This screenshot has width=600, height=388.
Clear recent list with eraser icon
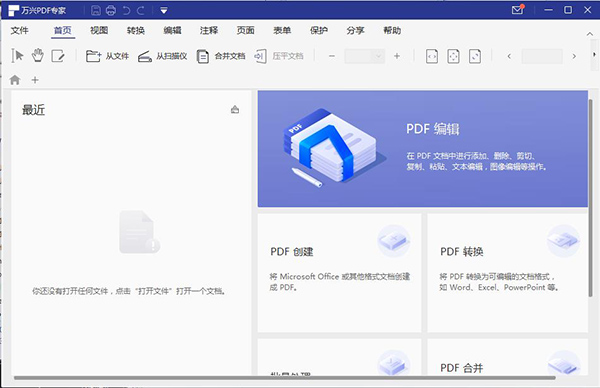tap(235, 110)
